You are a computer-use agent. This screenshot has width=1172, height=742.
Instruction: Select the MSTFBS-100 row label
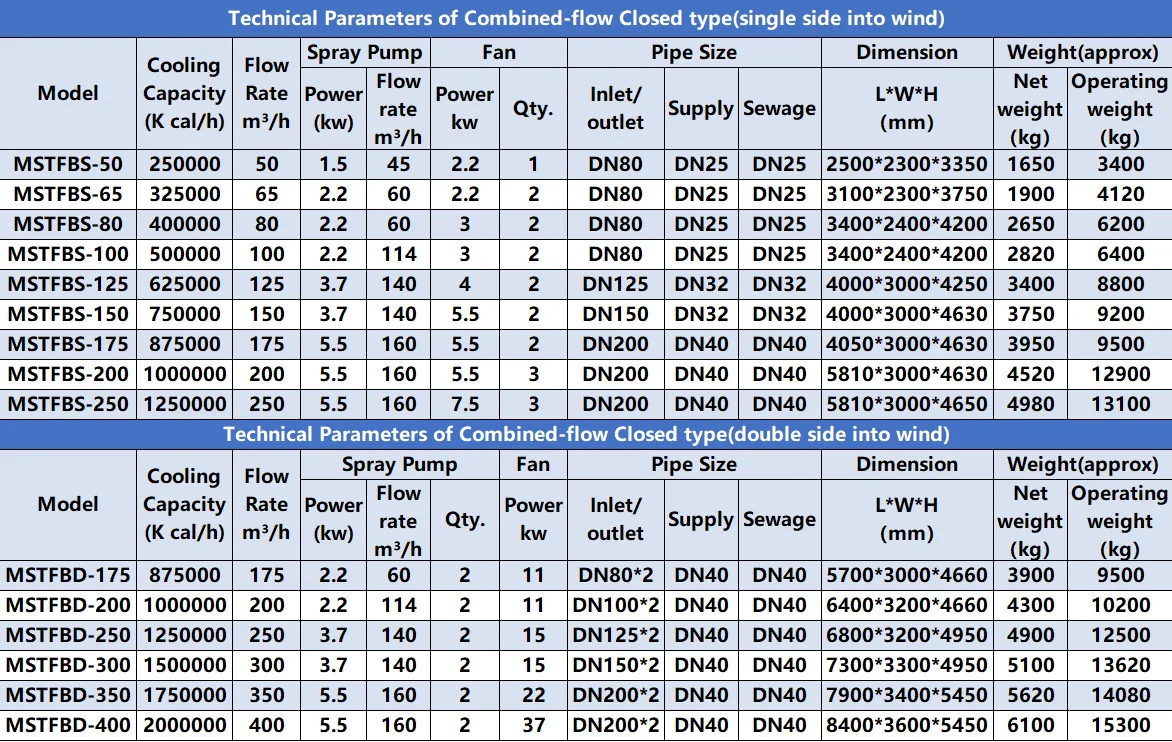click(x=68, y=254)
